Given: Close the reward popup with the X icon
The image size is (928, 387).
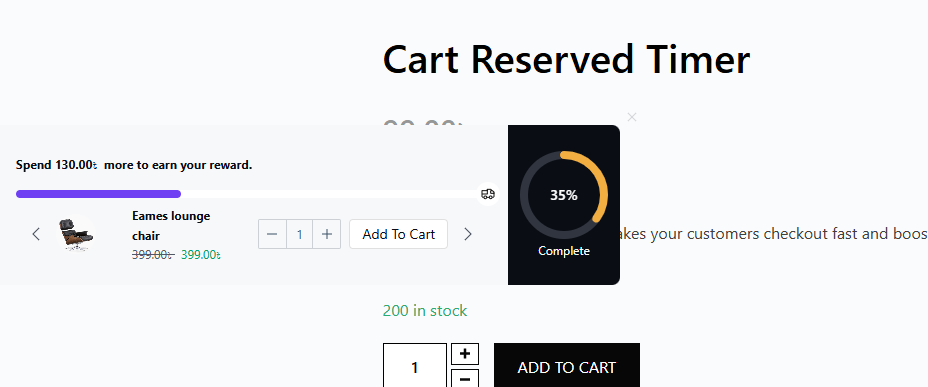Looking at the screenshot, I should pos(631,117).
